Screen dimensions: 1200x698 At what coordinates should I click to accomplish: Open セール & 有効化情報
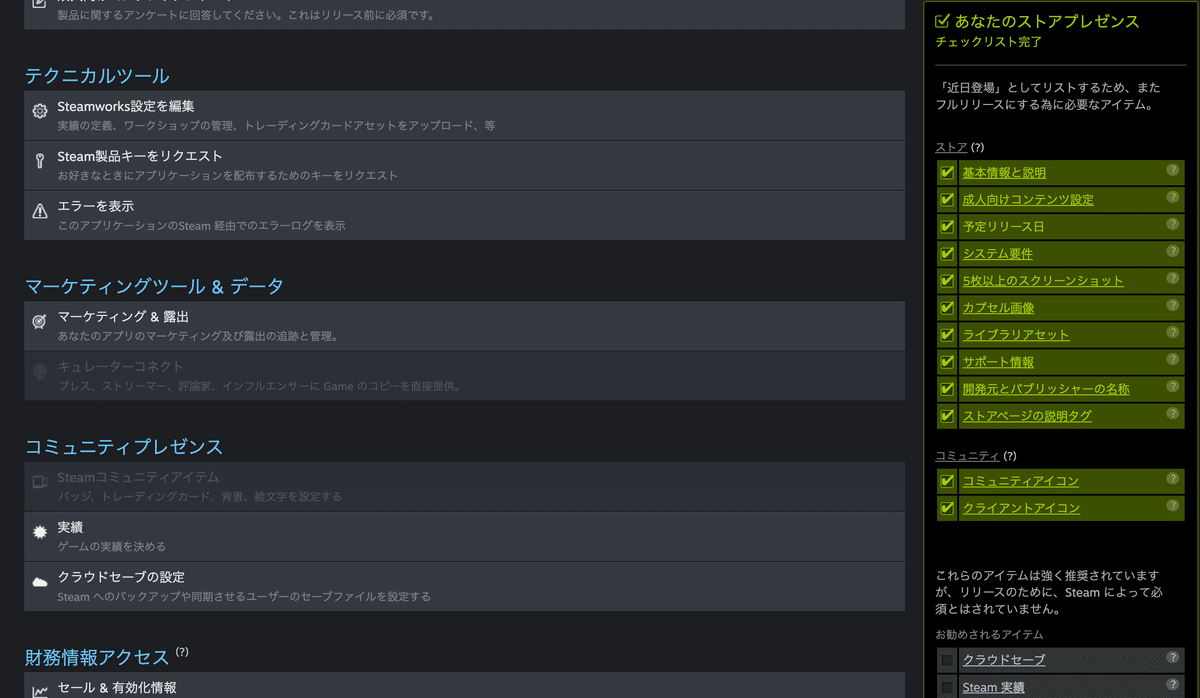pyautogui.click(x=464, y=685)
